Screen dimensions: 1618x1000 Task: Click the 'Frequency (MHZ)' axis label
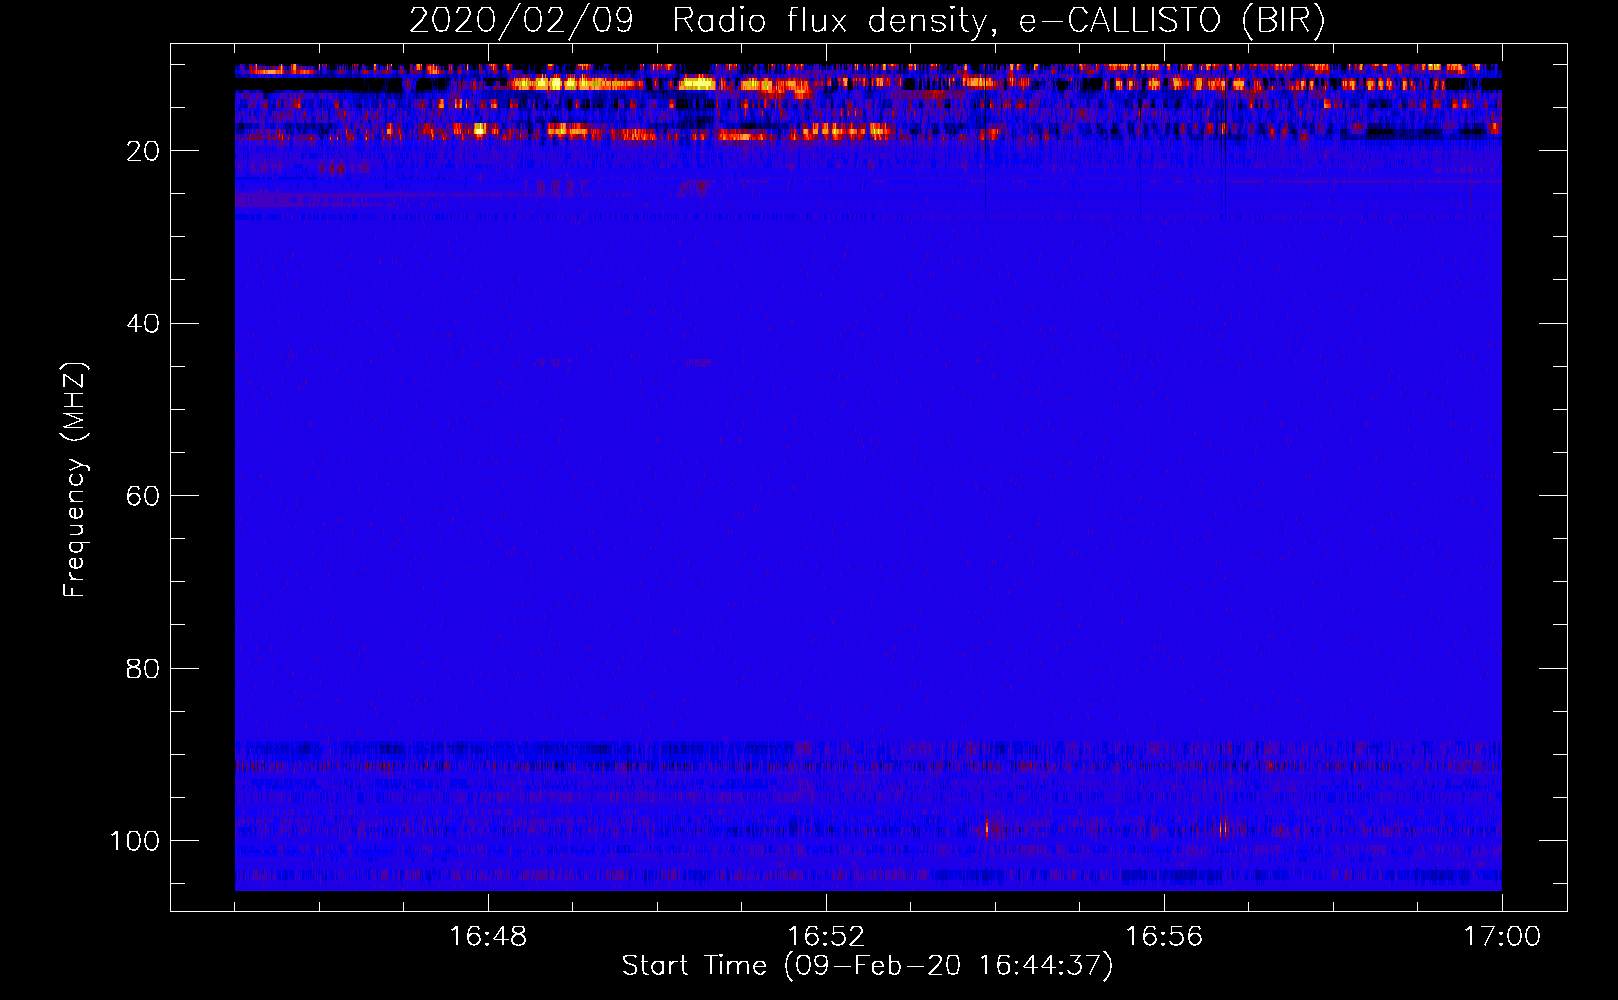tap(75, 479)
